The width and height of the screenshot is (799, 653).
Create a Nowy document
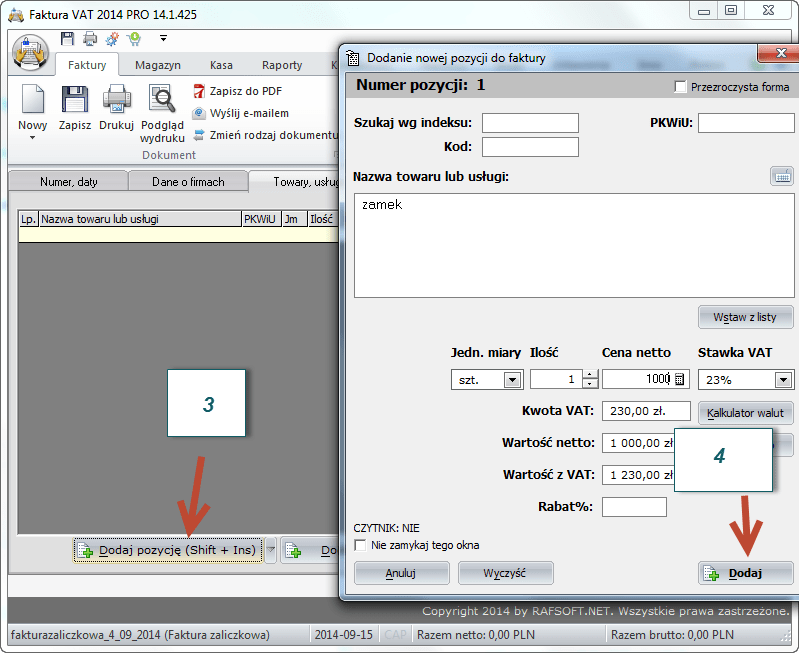(33, 111)
